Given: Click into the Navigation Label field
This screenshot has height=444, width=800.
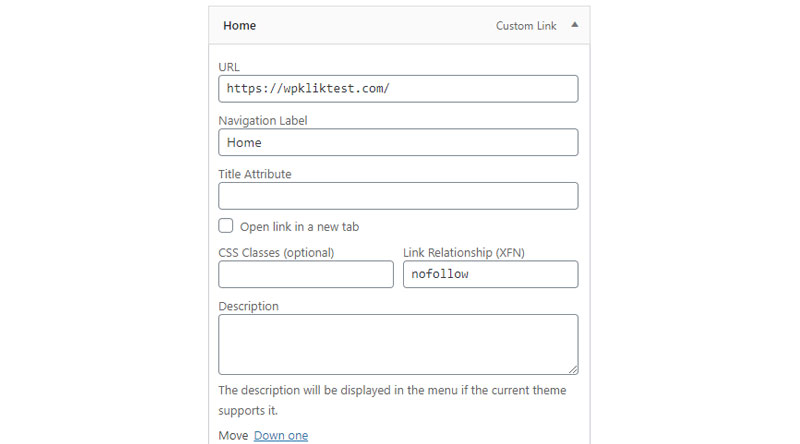Looking at the screenshot, I should pyautogui.click(x=398, y=142).
